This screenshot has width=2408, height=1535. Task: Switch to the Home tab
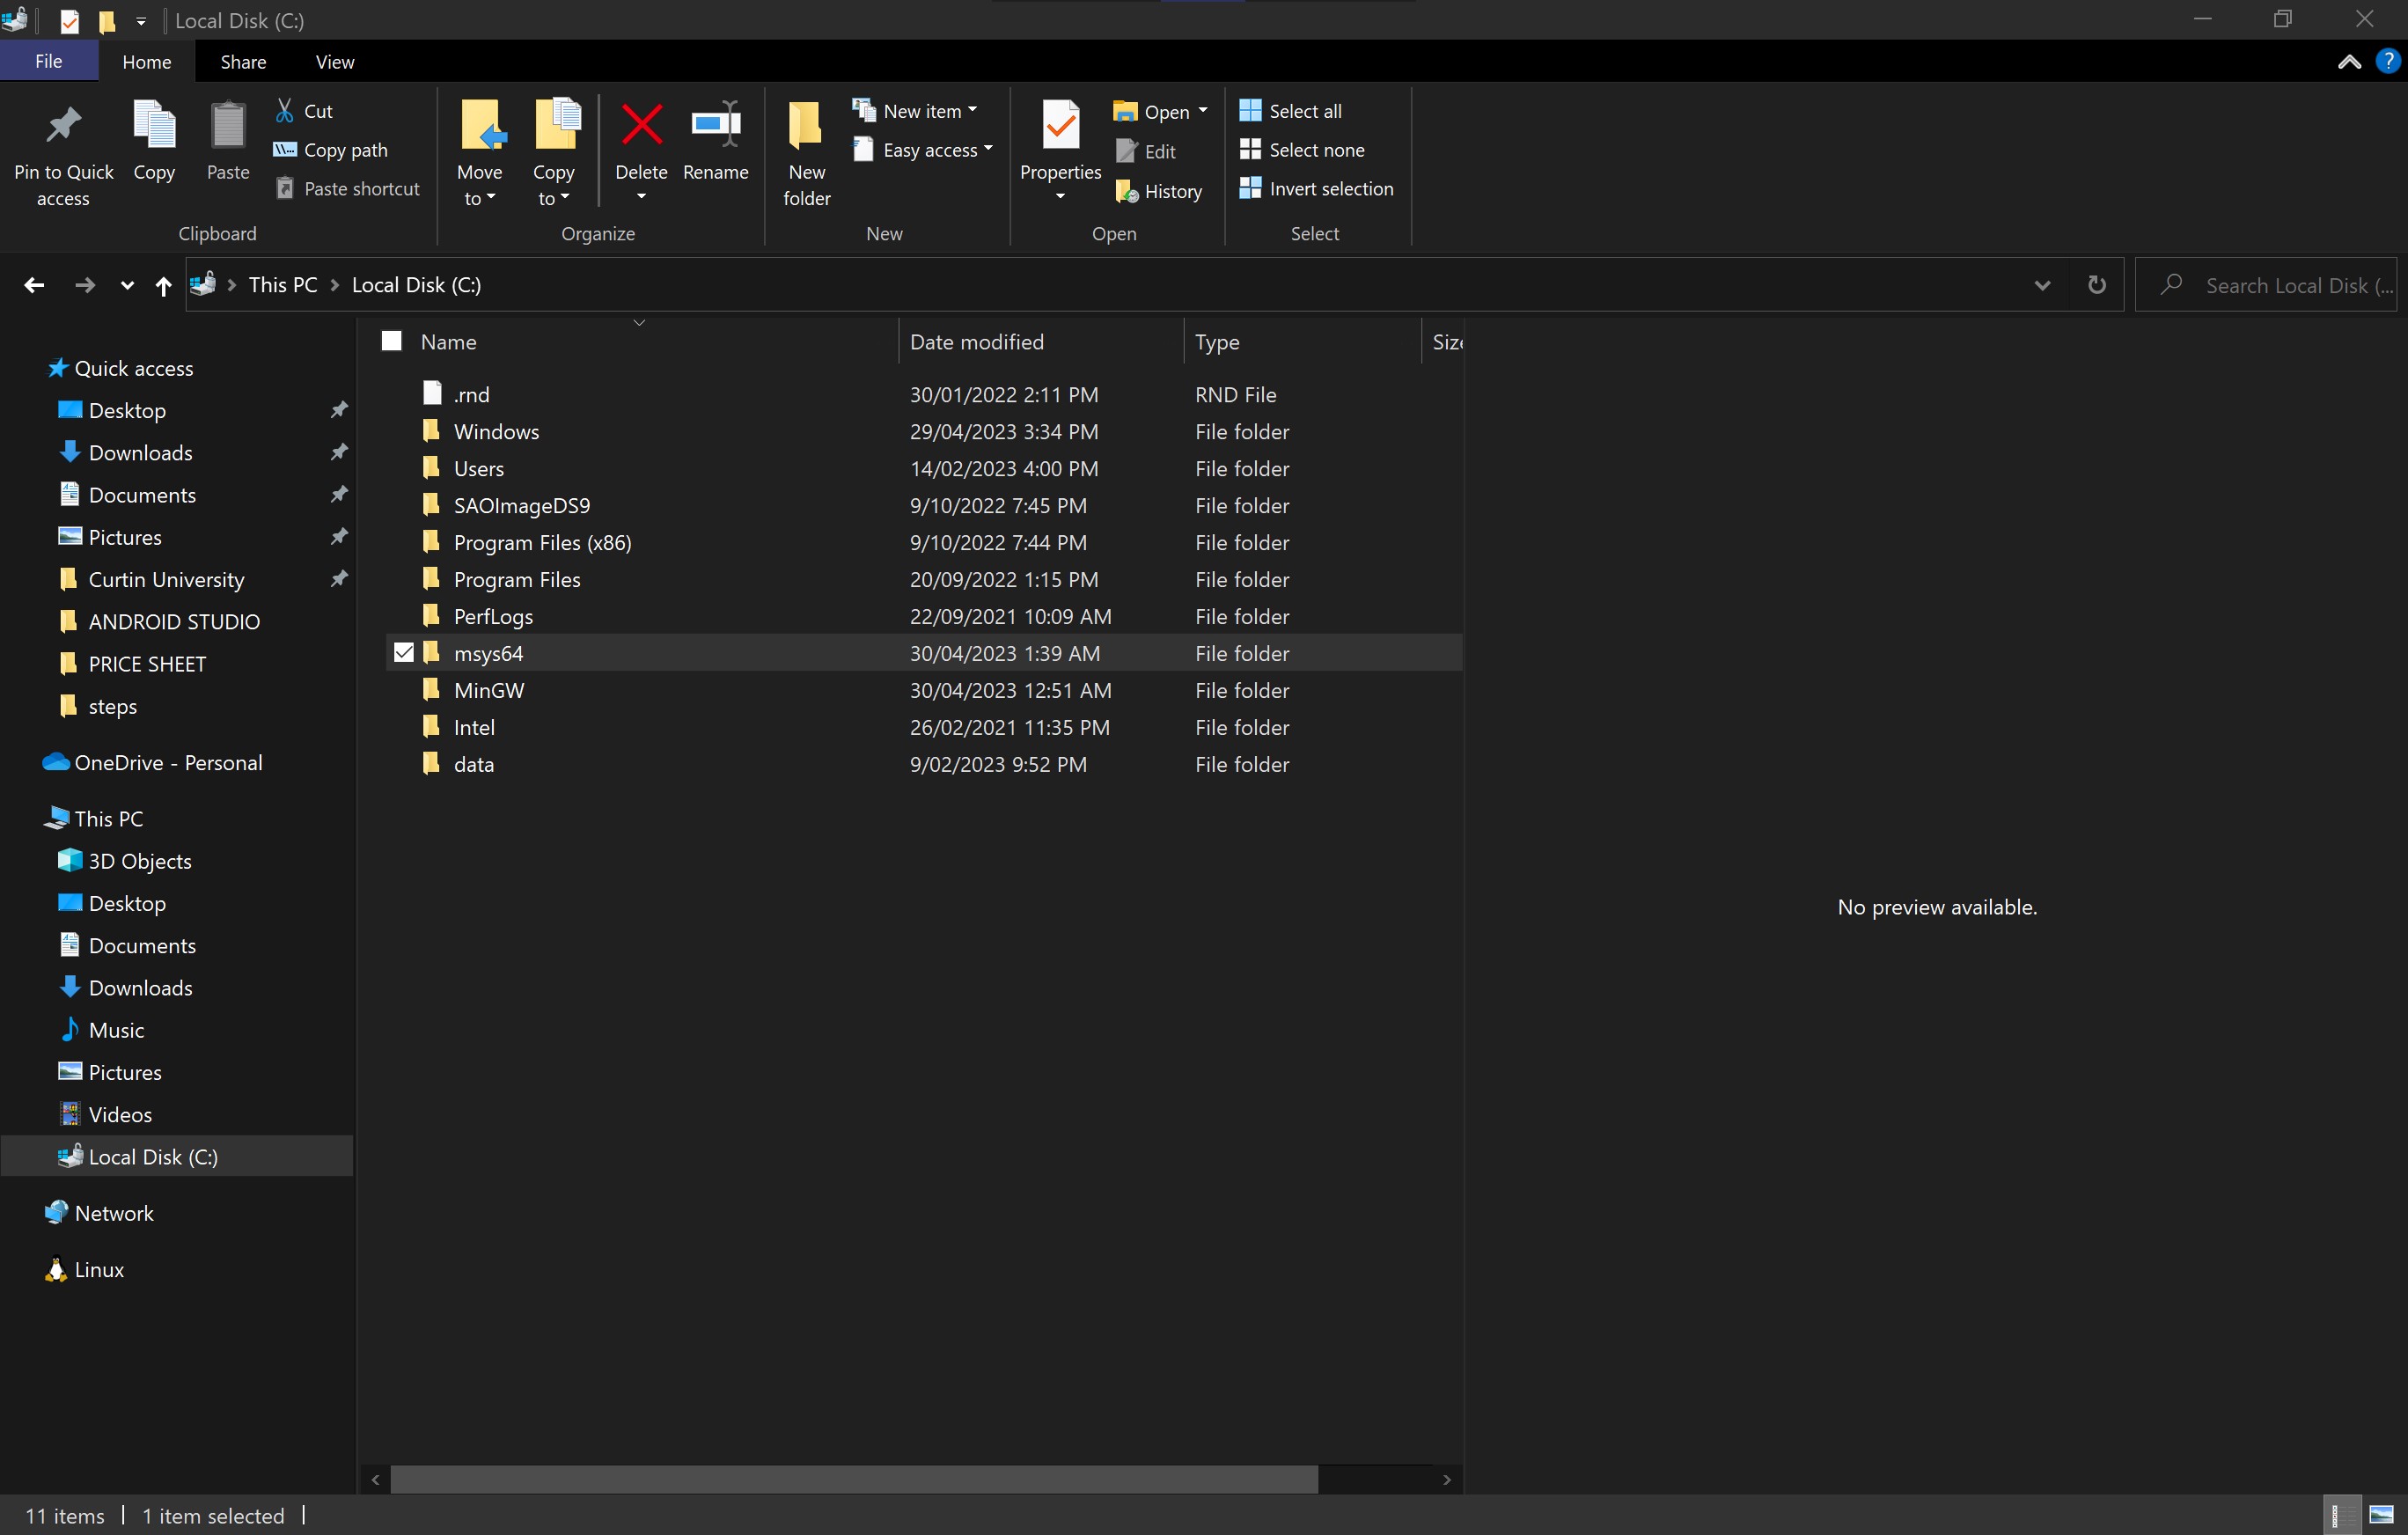147,61
